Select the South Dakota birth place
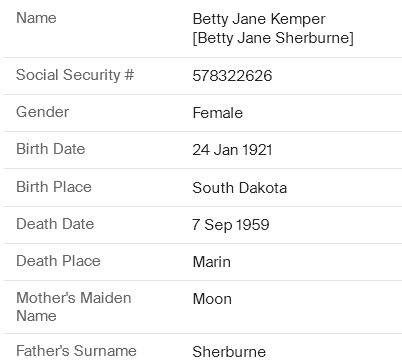Image resolution: width=402 pixels, height=364 pixels. pyautogui.click(x=240, y=188)
